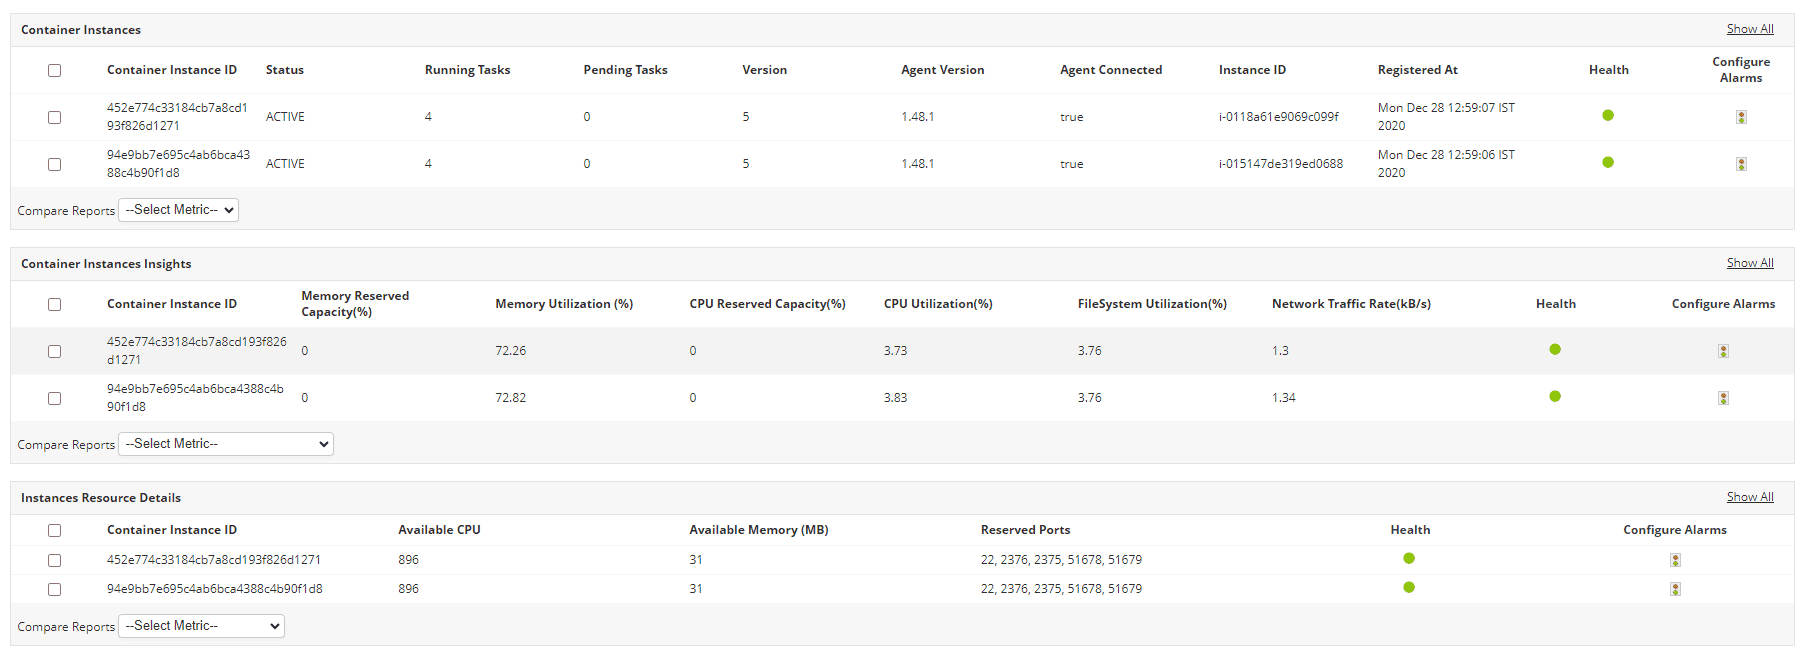Click green health dot for instance ending d1271
Viewport: 1811px width, 660px height.
1608,114
